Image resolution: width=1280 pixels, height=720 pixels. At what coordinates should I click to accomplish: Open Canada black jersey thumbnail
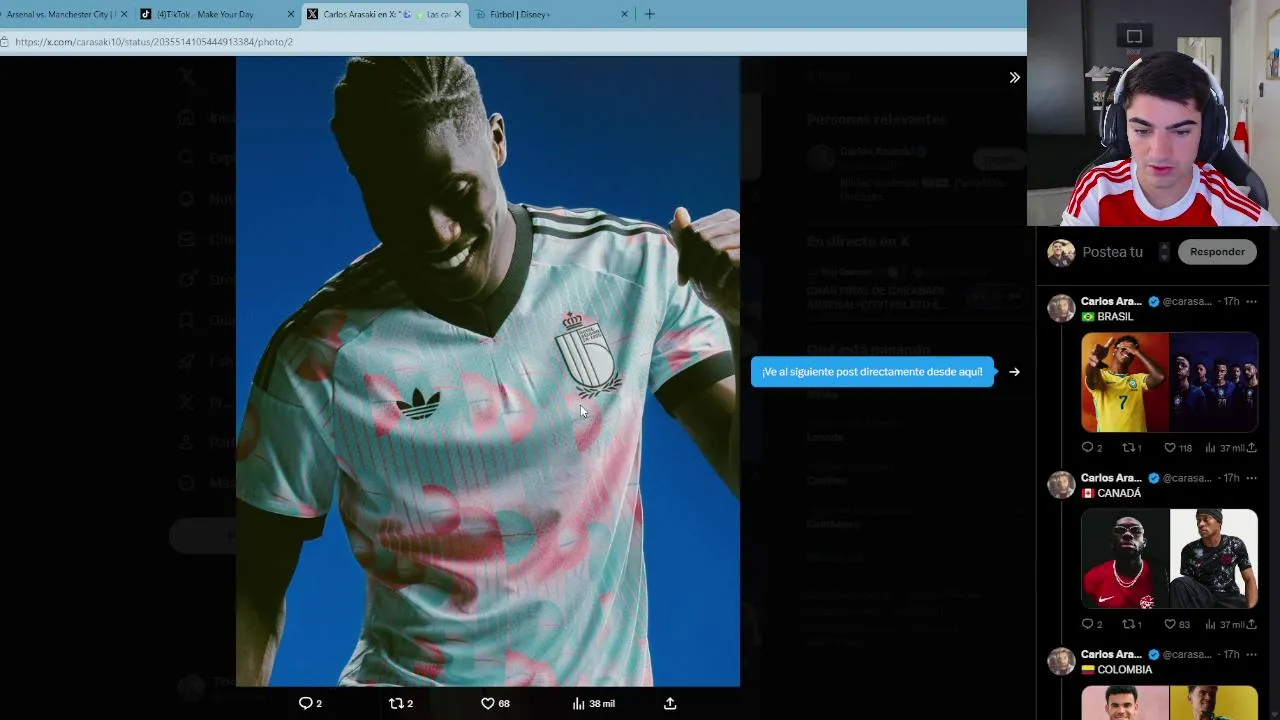1214,558
